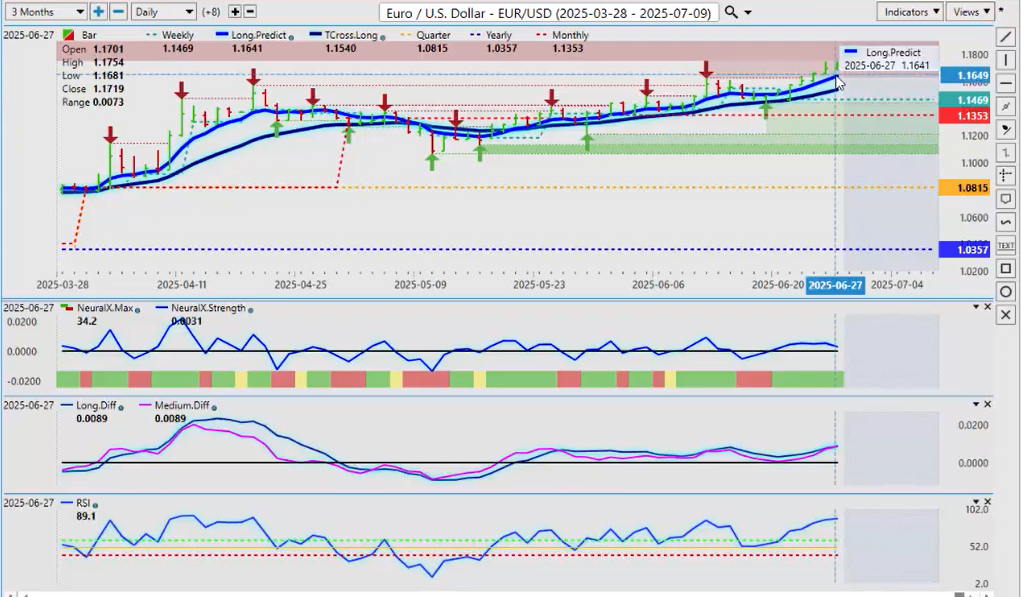
Task: Select the horizontal line drawing tool
Action: coord(1006,82)
